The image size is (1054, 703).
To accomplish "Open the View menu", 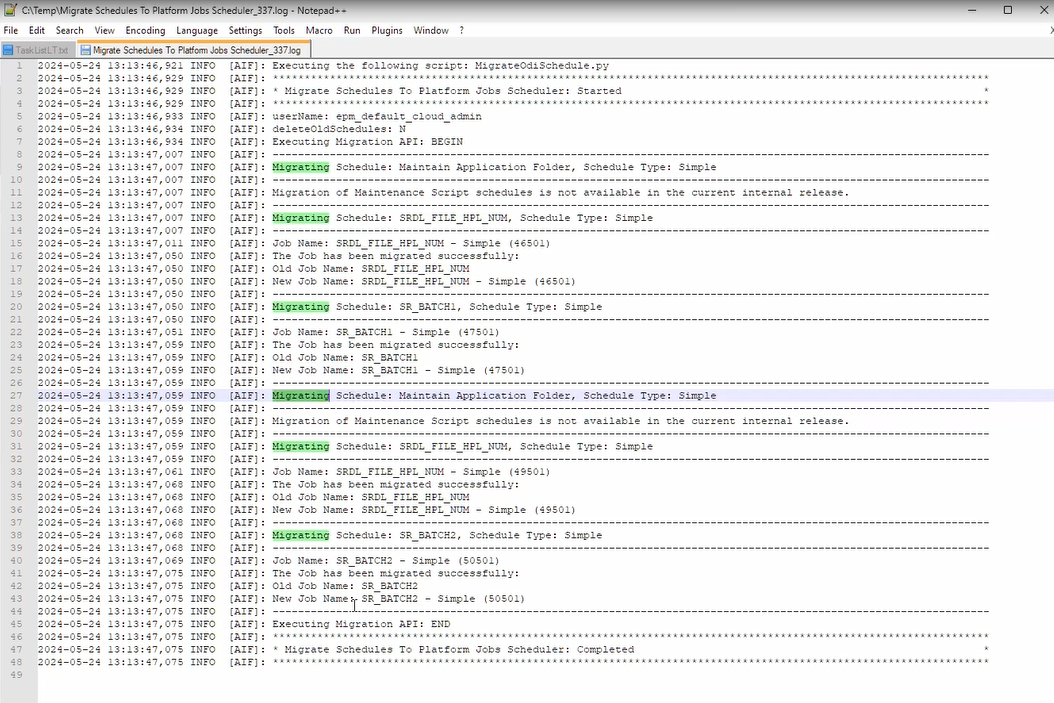I will tap(104, 30).
